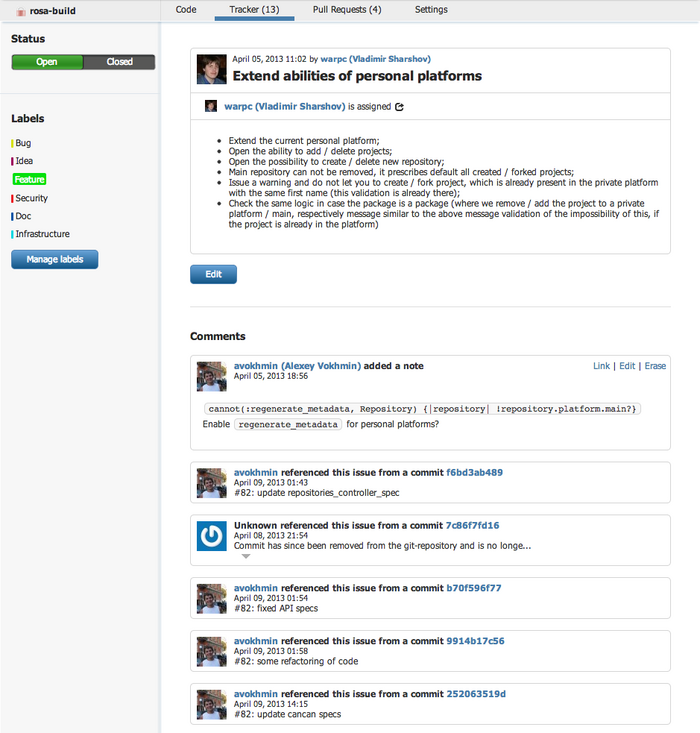Click the Edit issue button
The width and height of the screenshot is (700, 733).
tap(213, 274)
